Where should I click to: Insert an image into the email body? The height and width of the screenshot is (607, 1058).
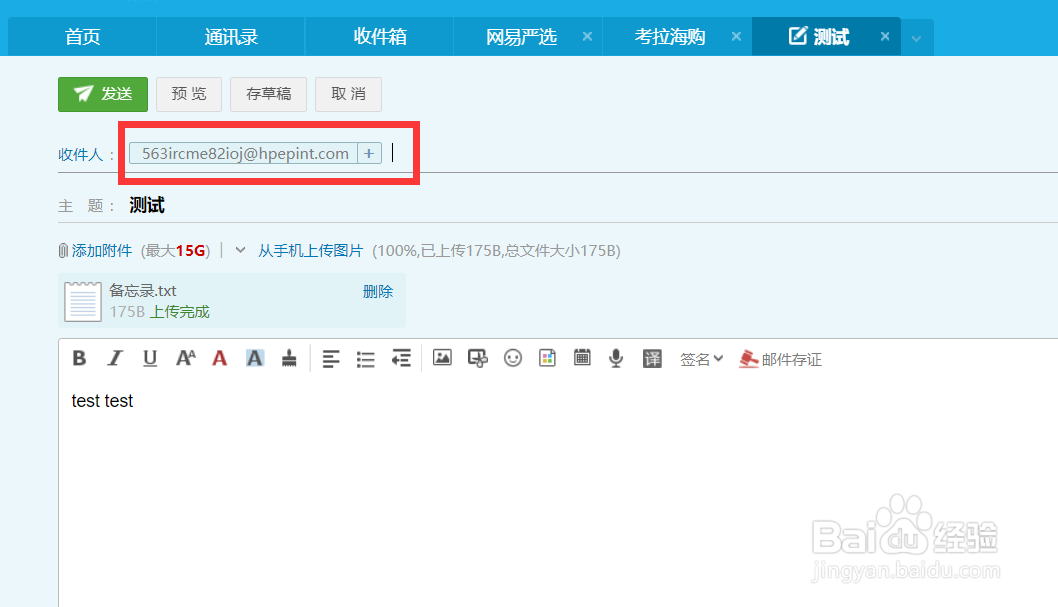tap(441, 358)
